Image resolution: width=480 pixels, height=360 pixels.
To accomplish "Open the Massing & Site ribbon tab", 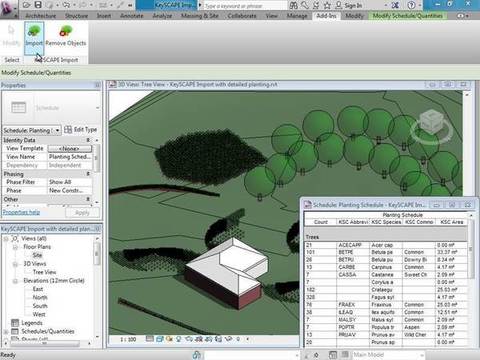I will (200, 16).
